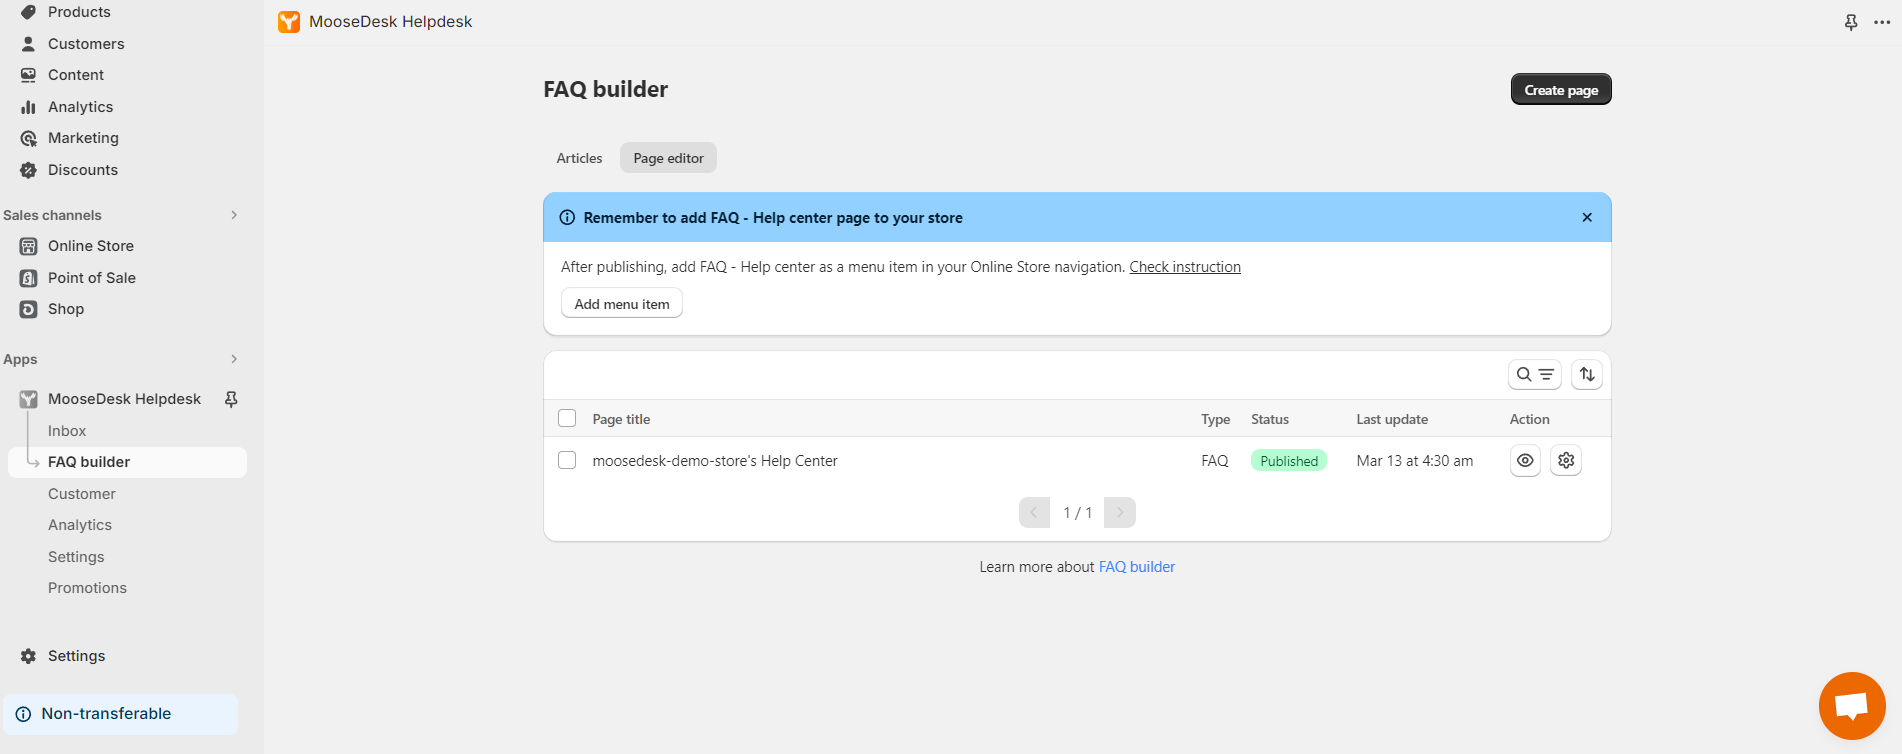Switch to the Articles tab
1902x754 pixels.
579,158
